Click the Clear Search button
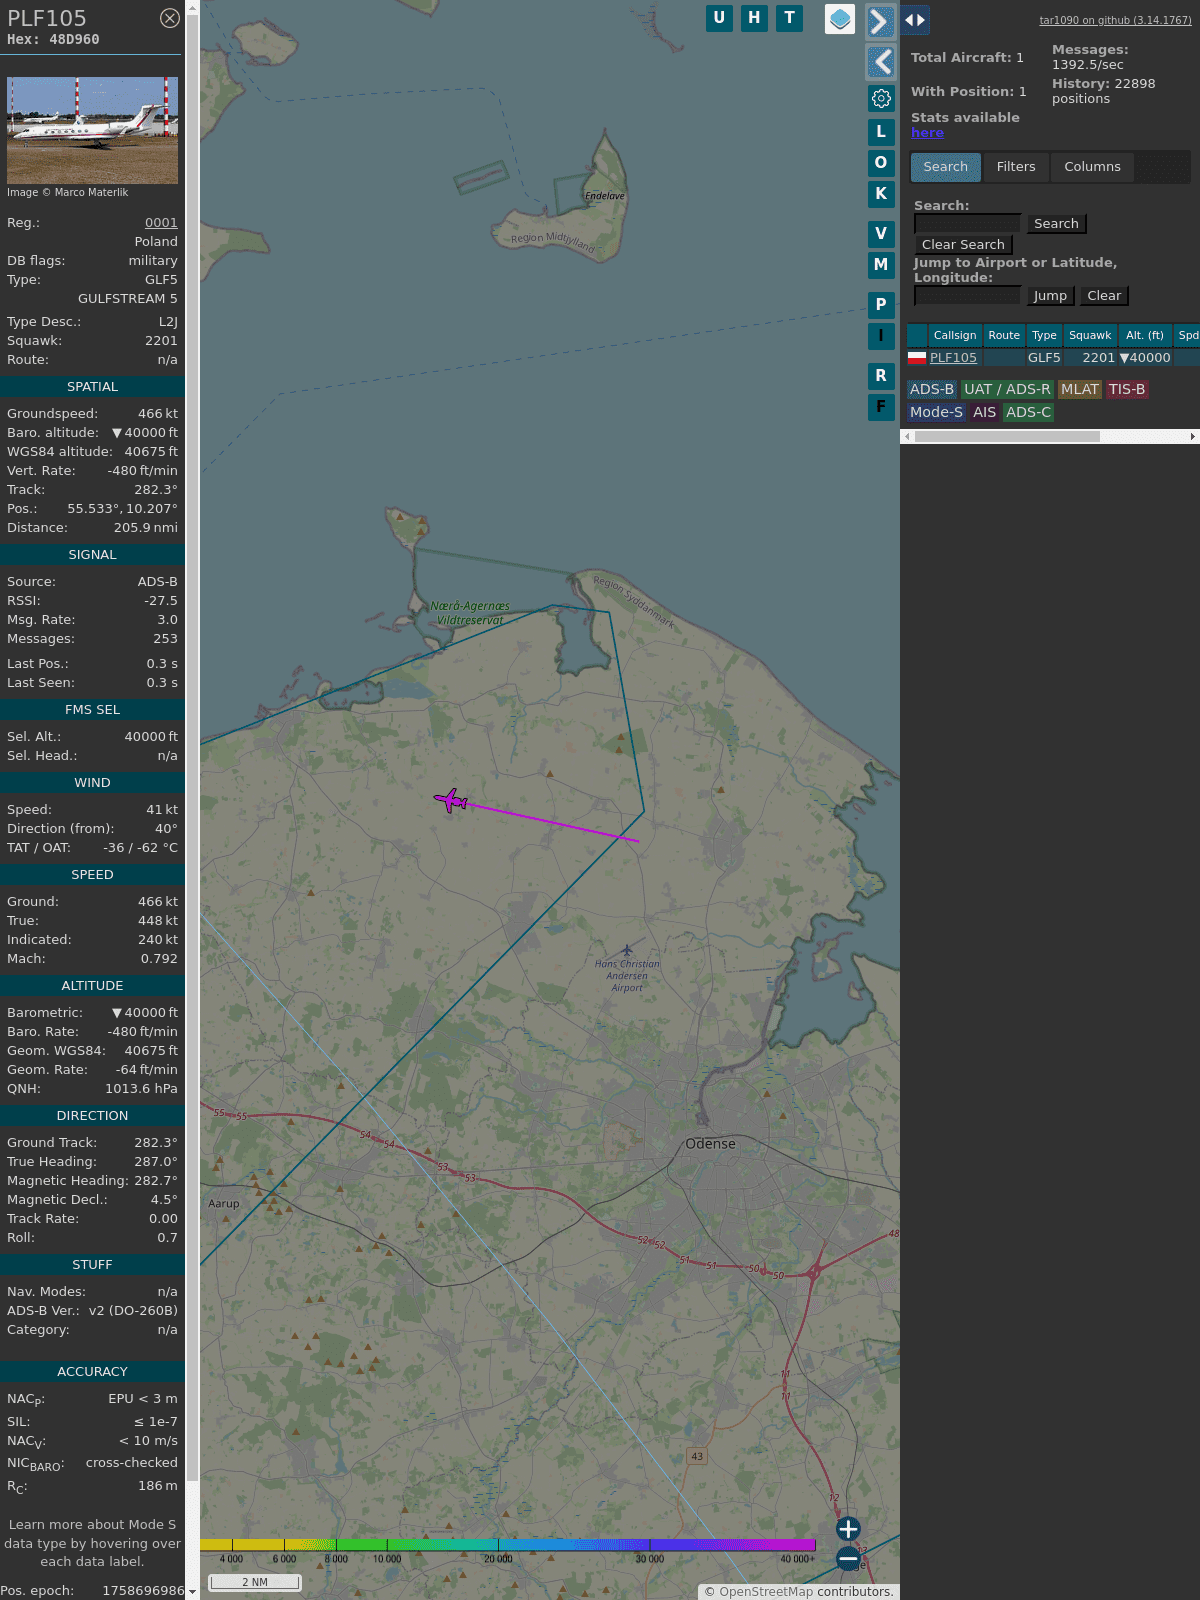Viewport: 1200px width, 1600px height. tap(963, 245)
